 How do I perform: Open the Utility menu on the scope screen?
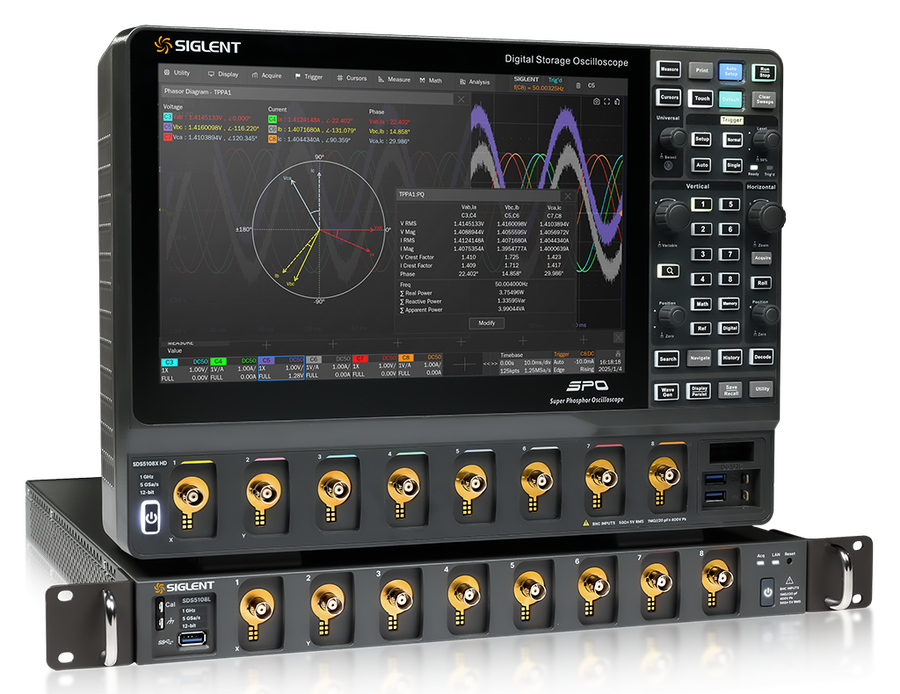tap(177, 73)
